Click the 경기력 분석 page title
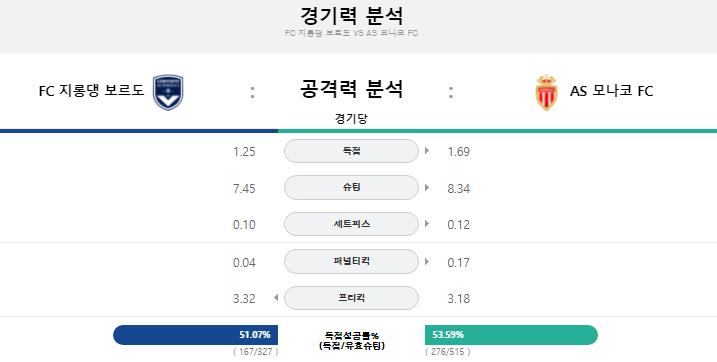Screen dimensions: 717x362 352,16
